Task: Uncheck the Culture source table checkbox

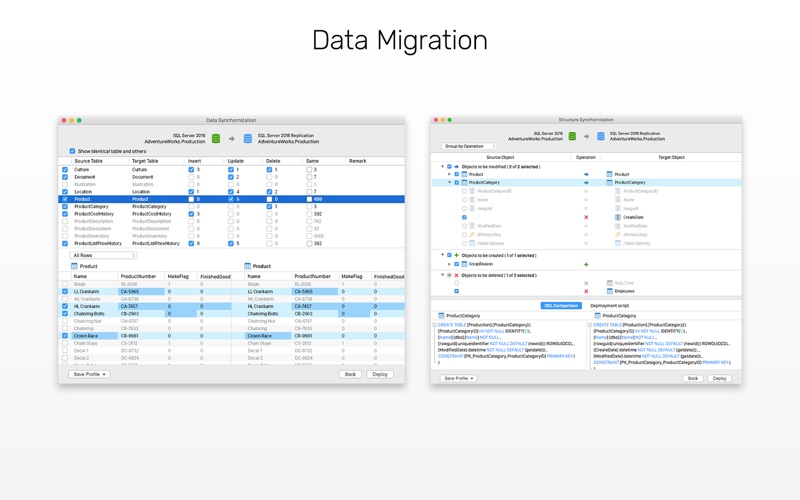Action: click(x=65, y=169)
